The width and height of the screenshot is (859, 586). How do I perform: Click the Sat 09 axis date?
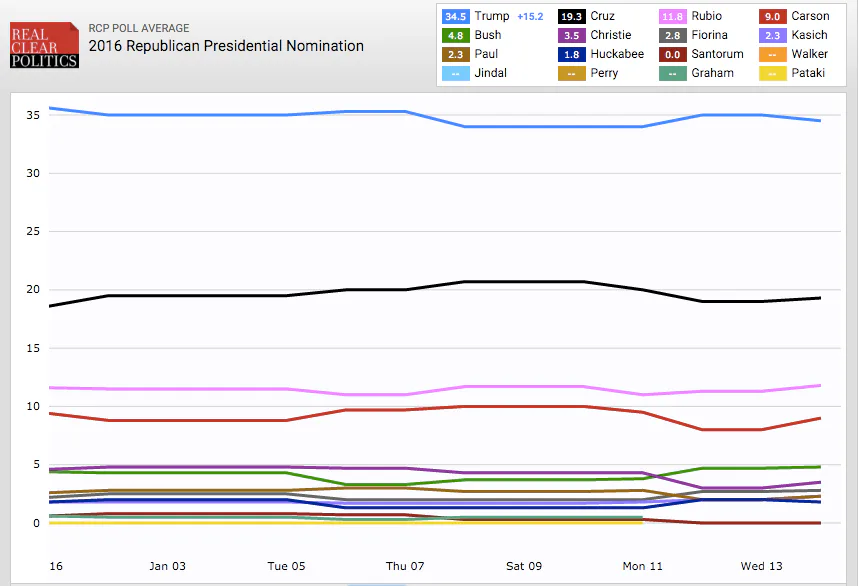pyautogui.click(x=524, y=566)
